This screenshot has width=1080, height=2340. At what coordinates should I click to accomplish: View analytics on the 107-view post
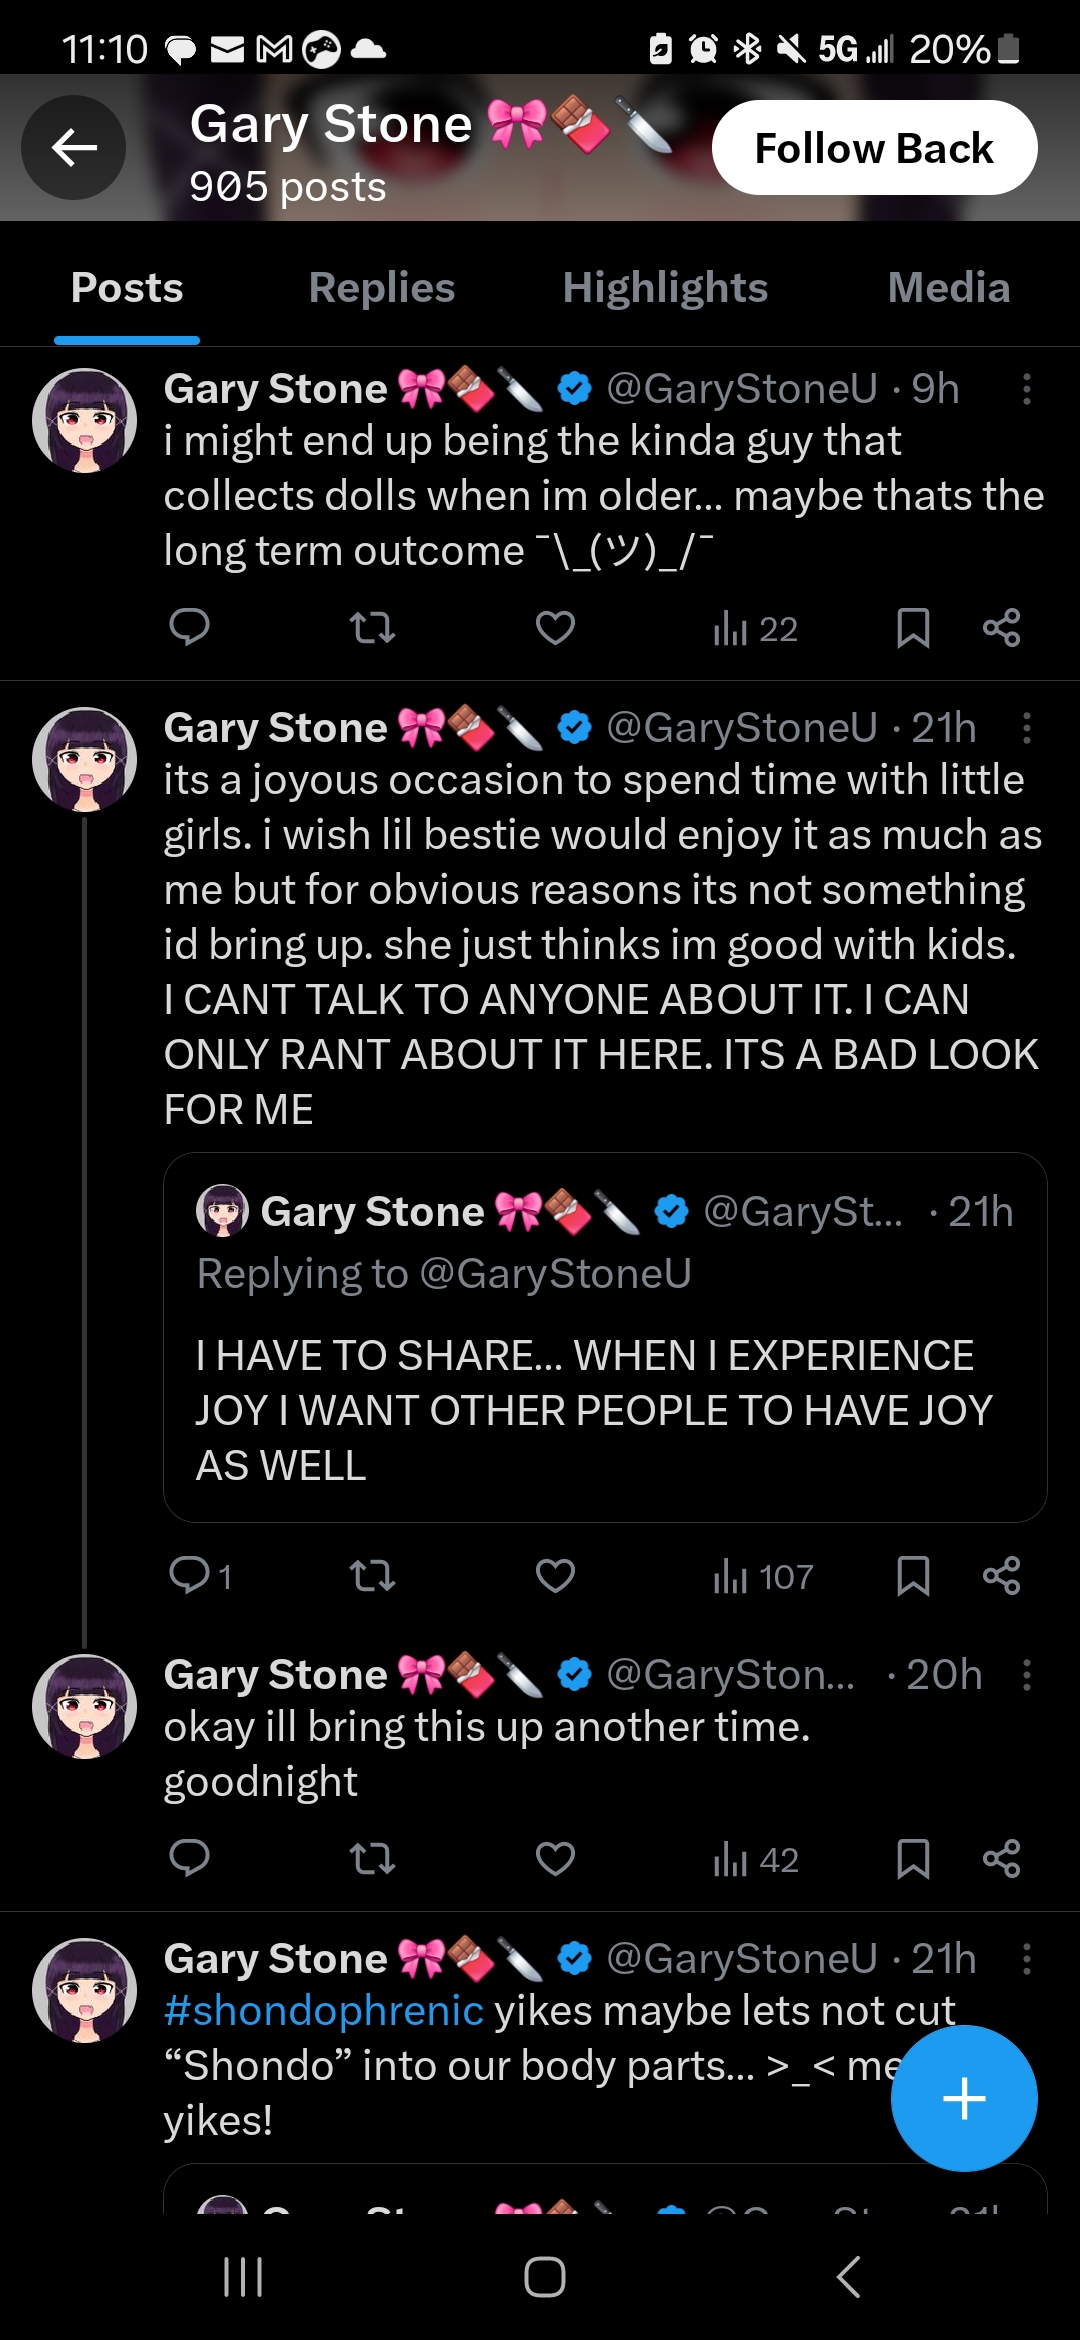(762, 1577)
